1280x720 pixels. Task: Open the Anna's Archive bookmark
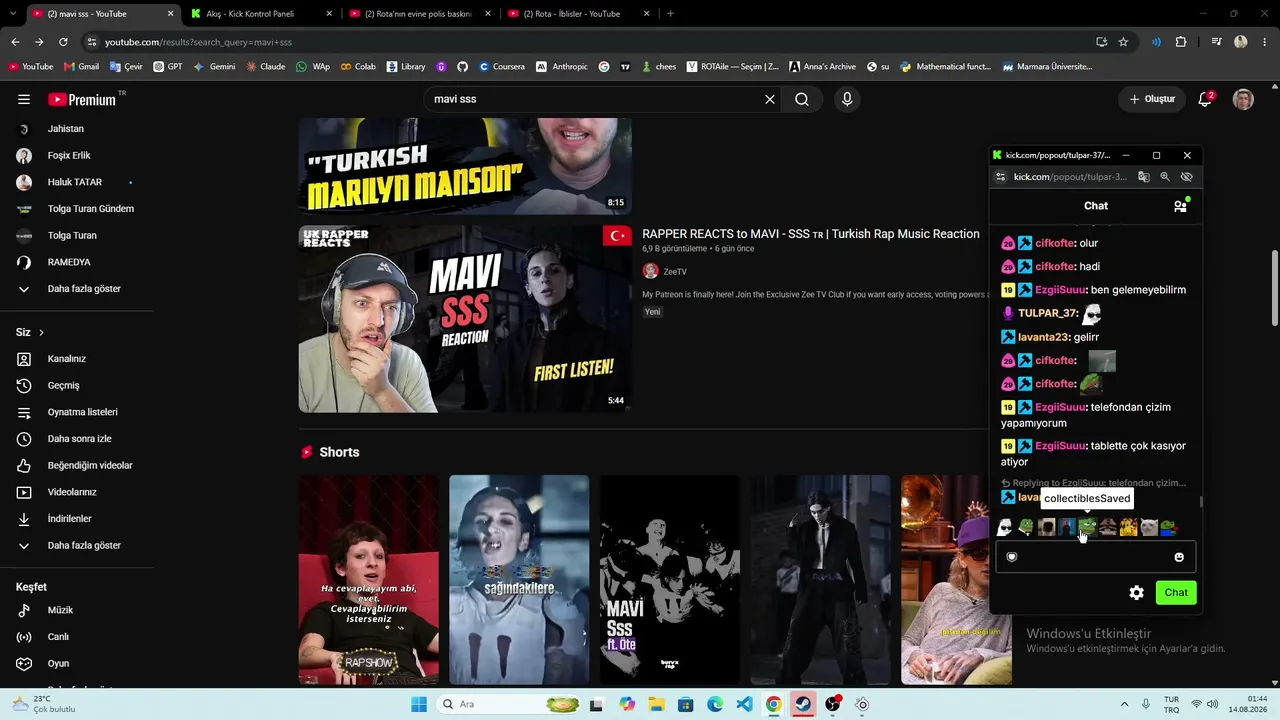[822, 67]
